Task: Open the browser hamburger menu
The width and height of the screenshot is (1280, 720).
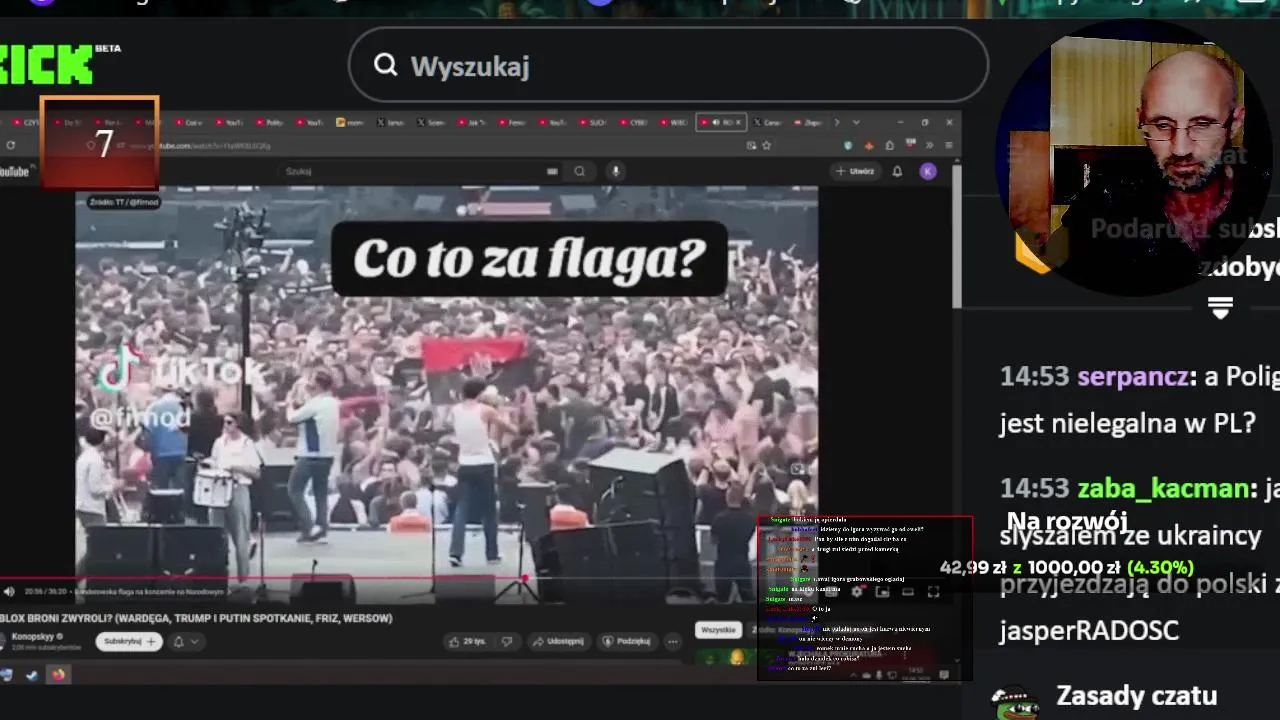Action: pos(948,145)
